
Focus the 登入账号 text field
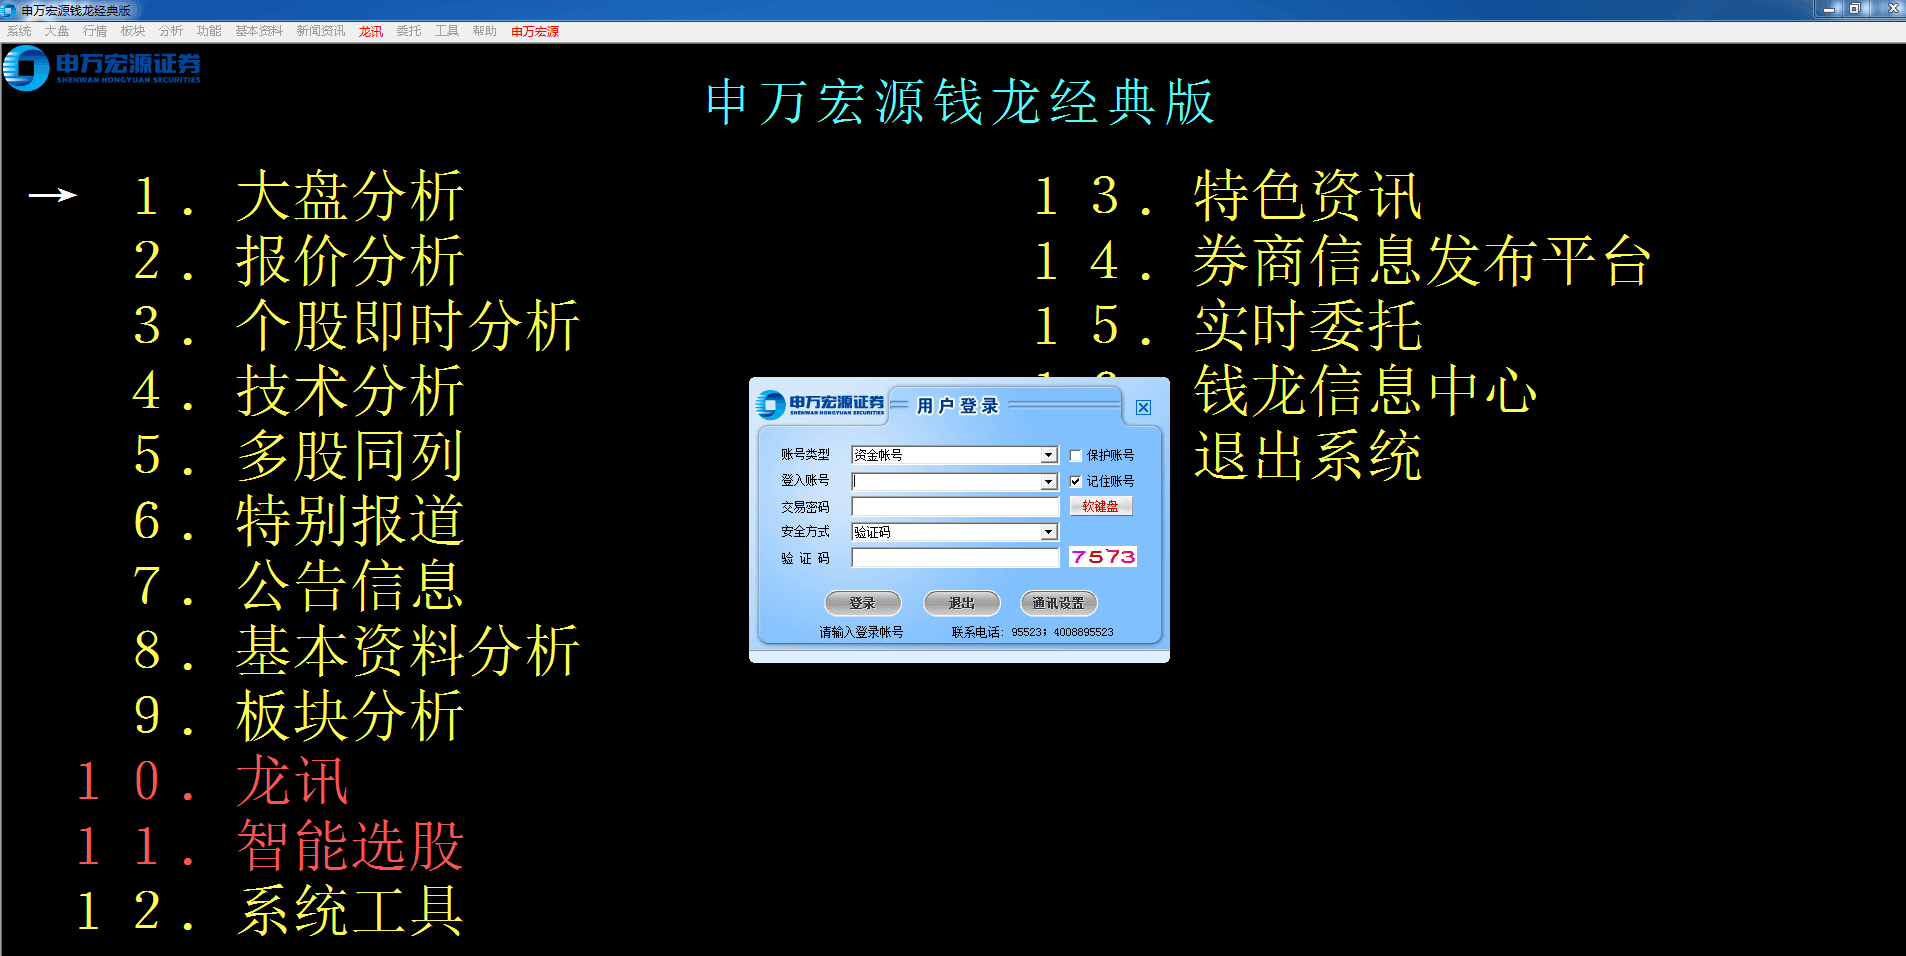tap(945, 482)
